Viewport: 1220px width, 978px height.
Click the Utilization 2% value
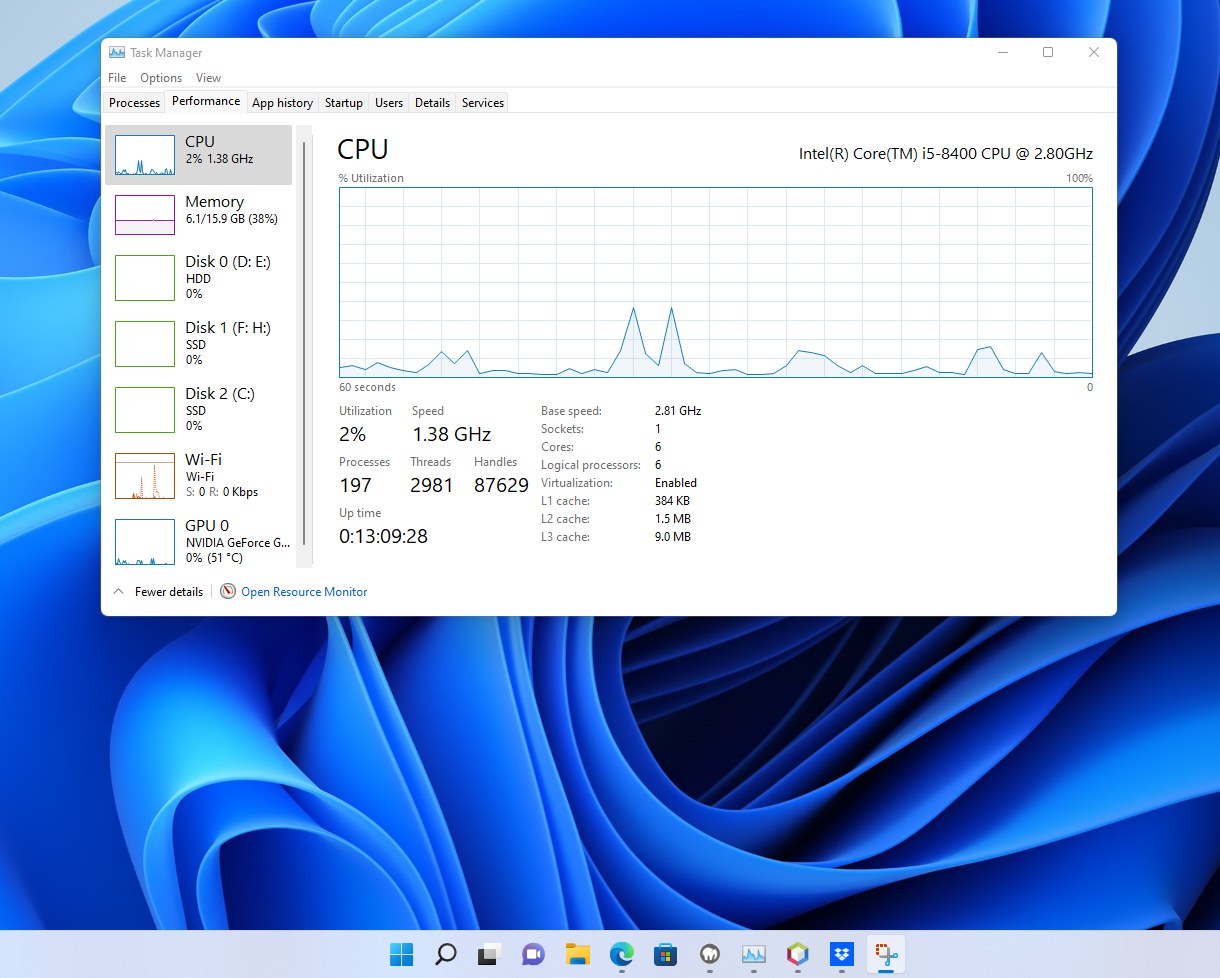pos(353,434)
